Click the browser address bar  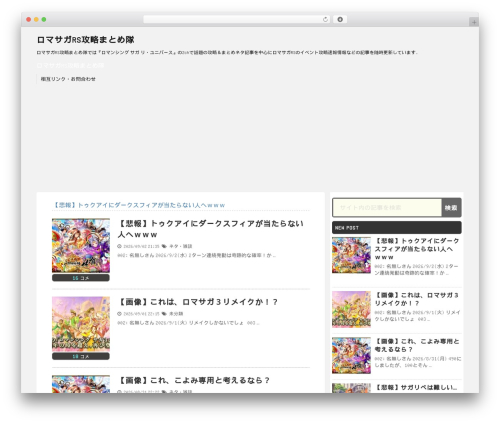tap(237, 19)
